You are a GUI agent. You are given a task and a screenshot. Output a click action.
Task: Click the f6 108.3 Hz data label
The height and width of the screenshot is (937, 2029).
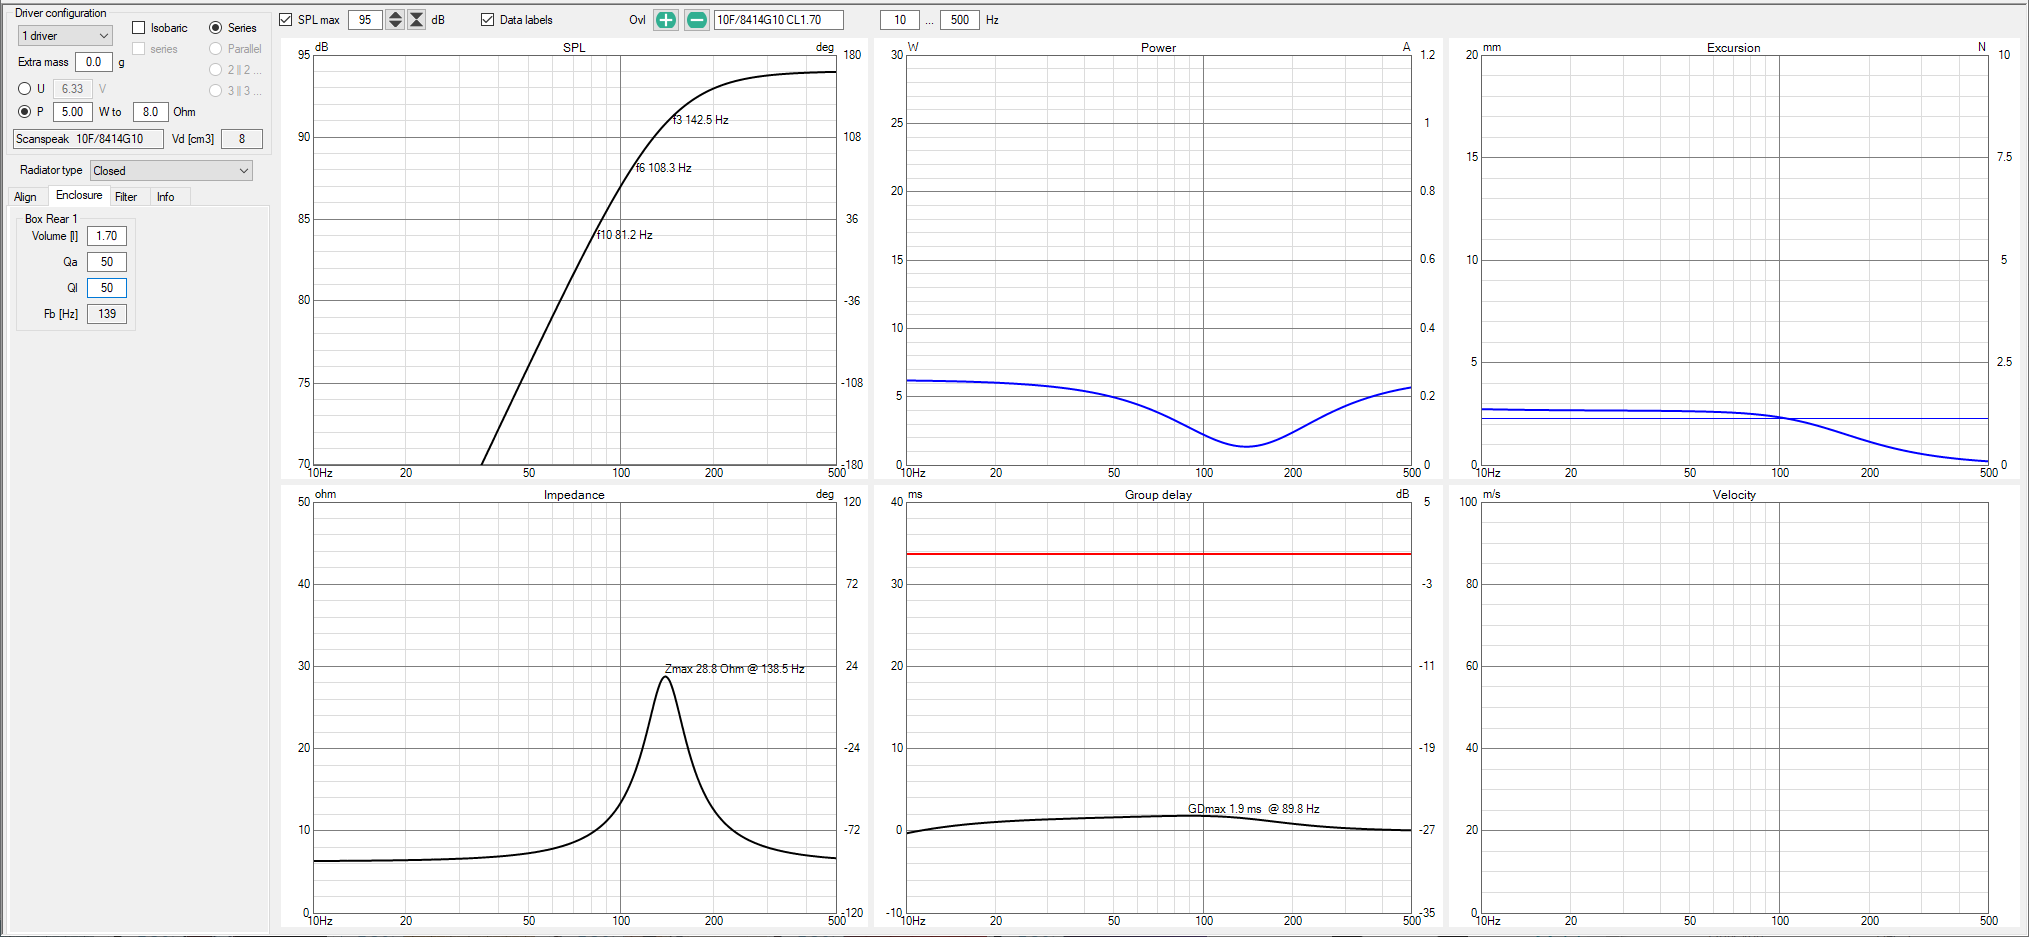pos(664,168)
